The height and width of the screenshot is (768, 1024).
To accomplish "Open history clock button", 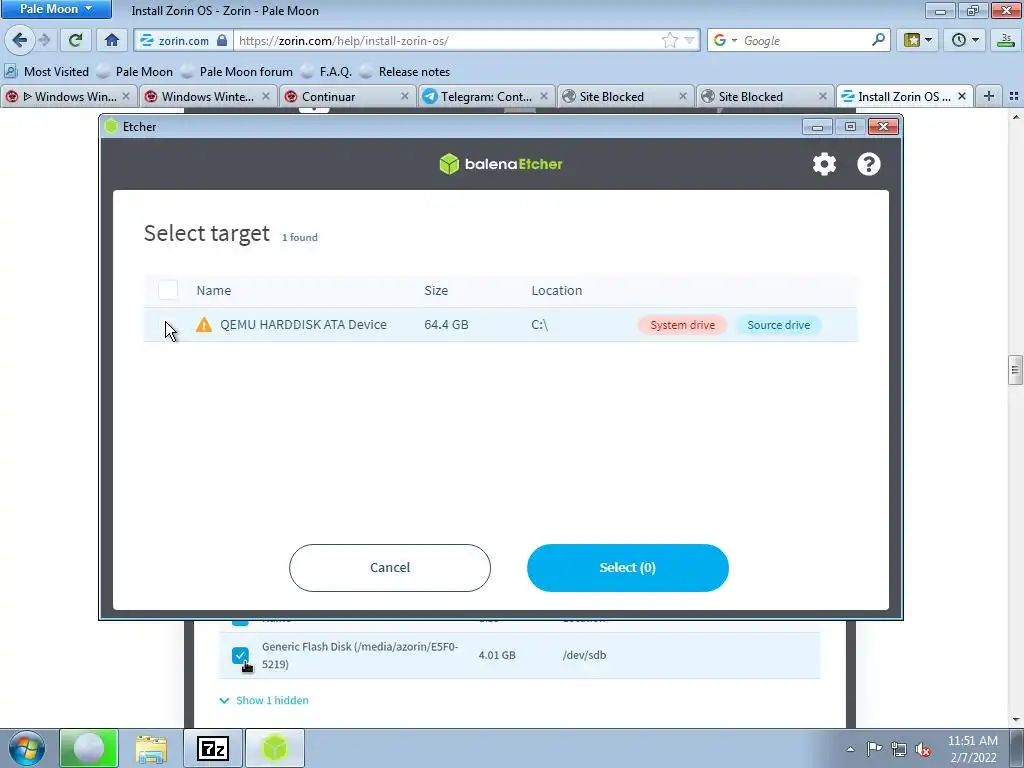I will pyautogui.click(x=965, y=40).
